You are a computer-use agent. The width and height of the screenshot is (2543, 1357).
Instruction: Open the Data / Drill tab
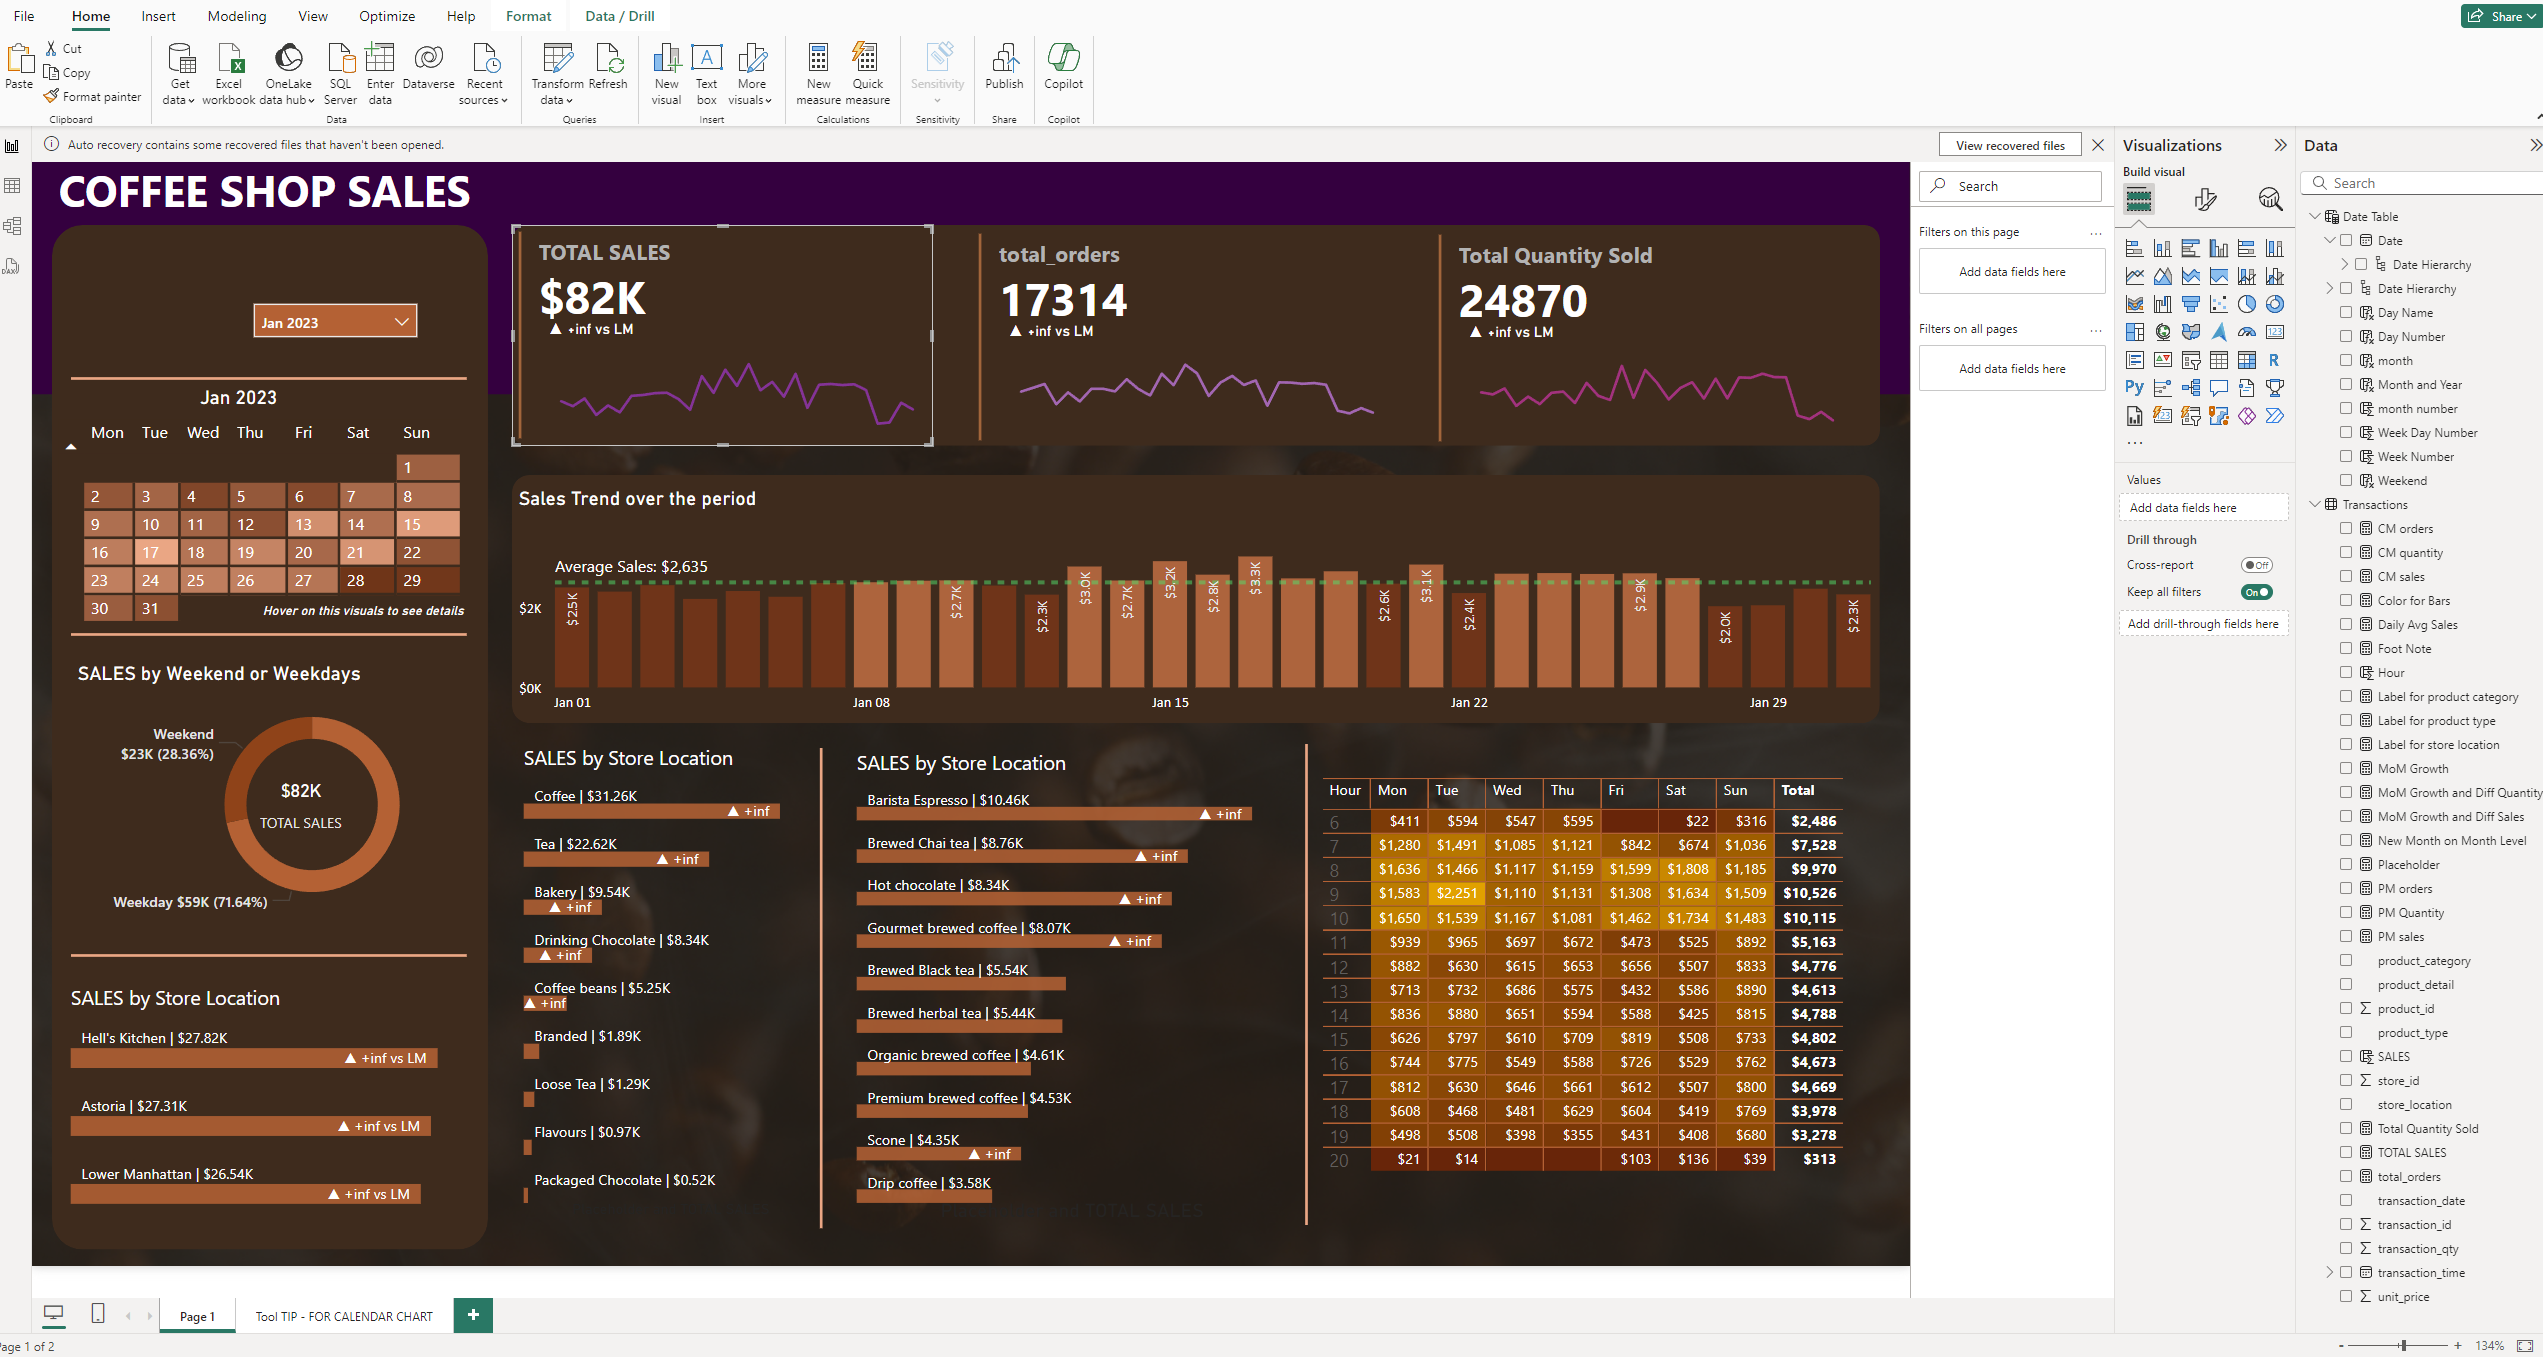[x=620, y=16]
